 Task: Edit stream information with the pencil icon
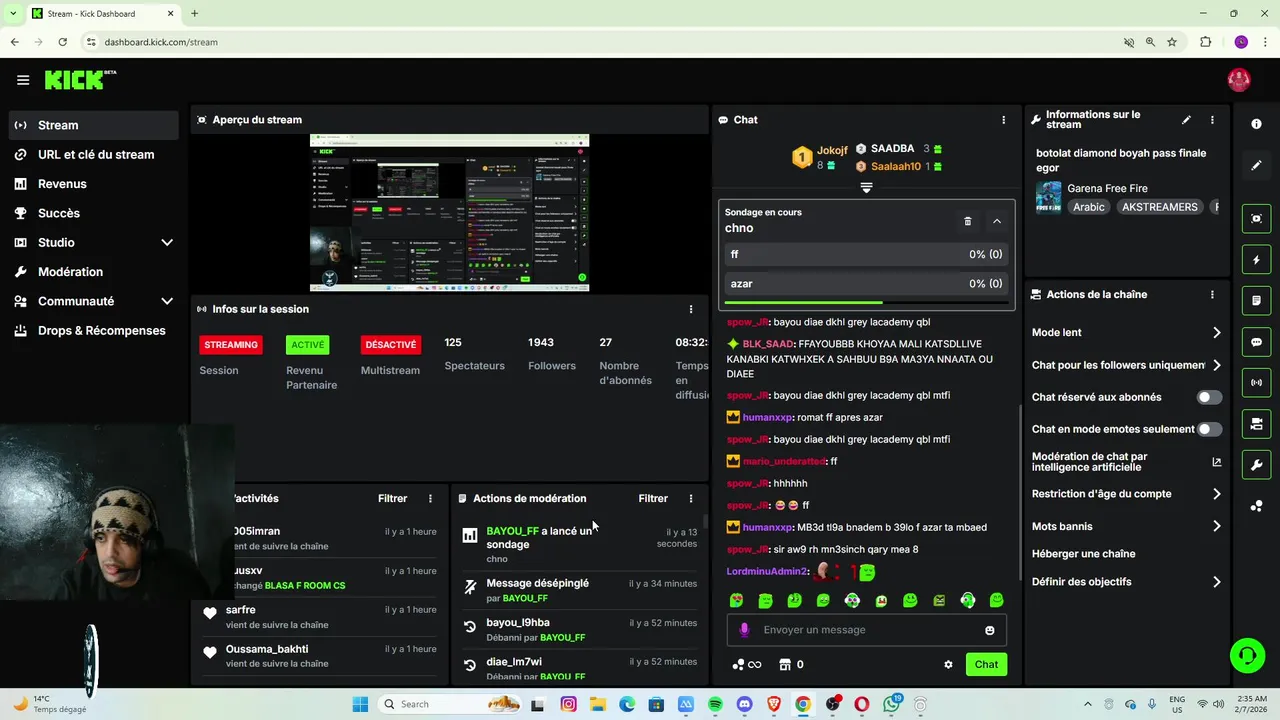[1186, 120]
